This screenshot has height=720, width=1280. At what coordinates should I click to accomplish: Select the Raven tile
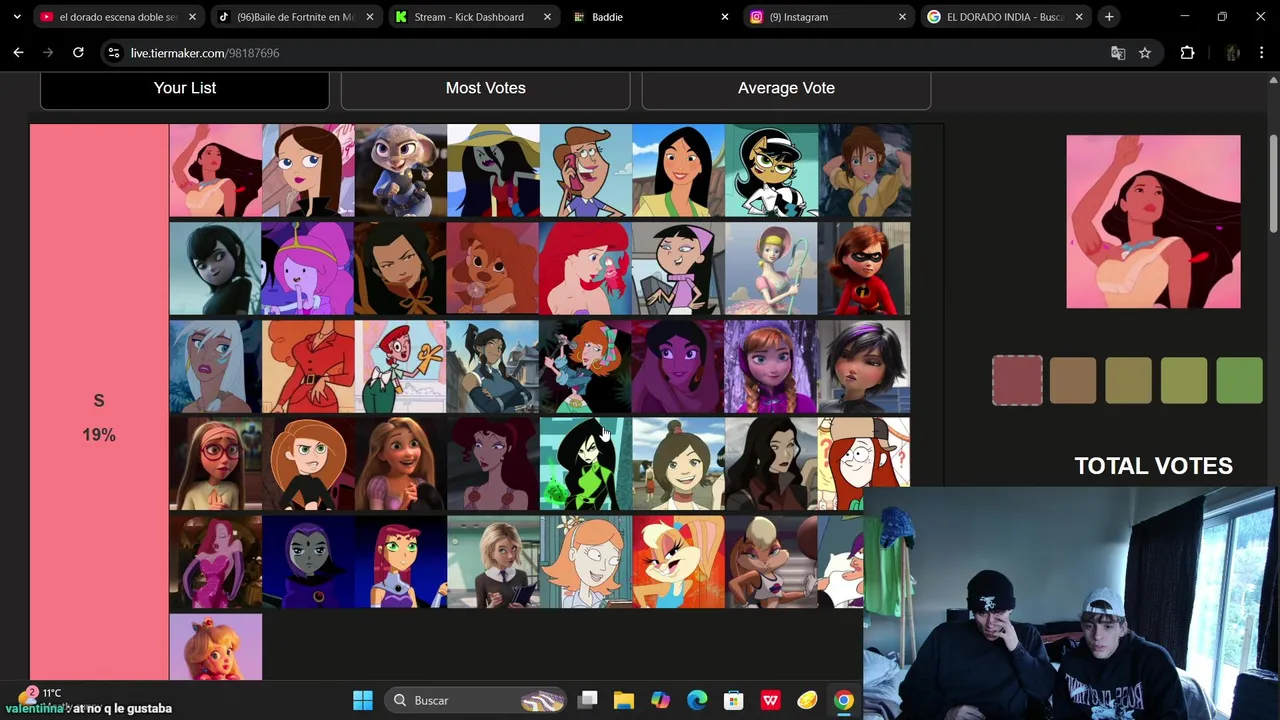coord(308,562)
